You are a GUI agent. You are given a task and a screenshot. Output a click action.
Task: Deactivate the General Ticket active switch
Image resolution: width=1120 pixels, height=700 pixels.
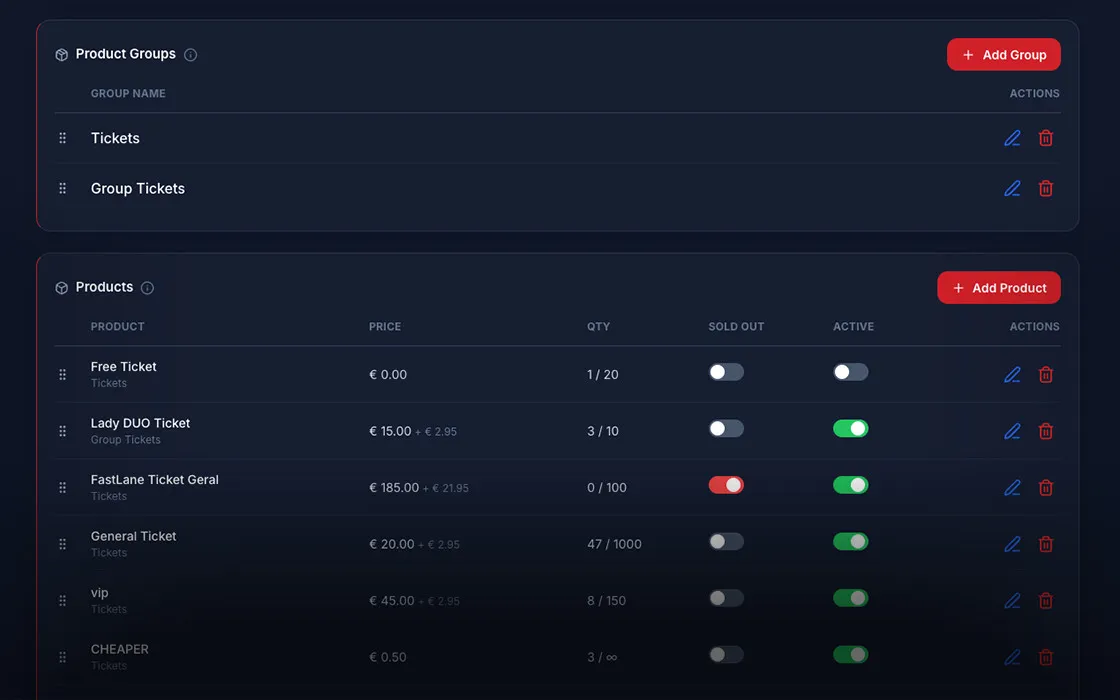(x=851, y=541)
